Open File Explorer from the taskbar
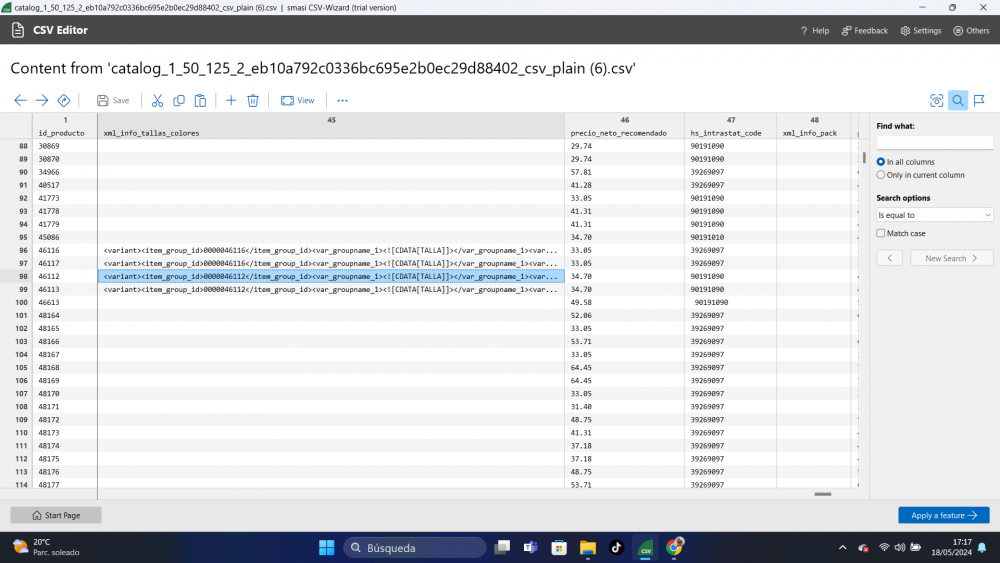The image size is (1000, 563). pos(588,548)
